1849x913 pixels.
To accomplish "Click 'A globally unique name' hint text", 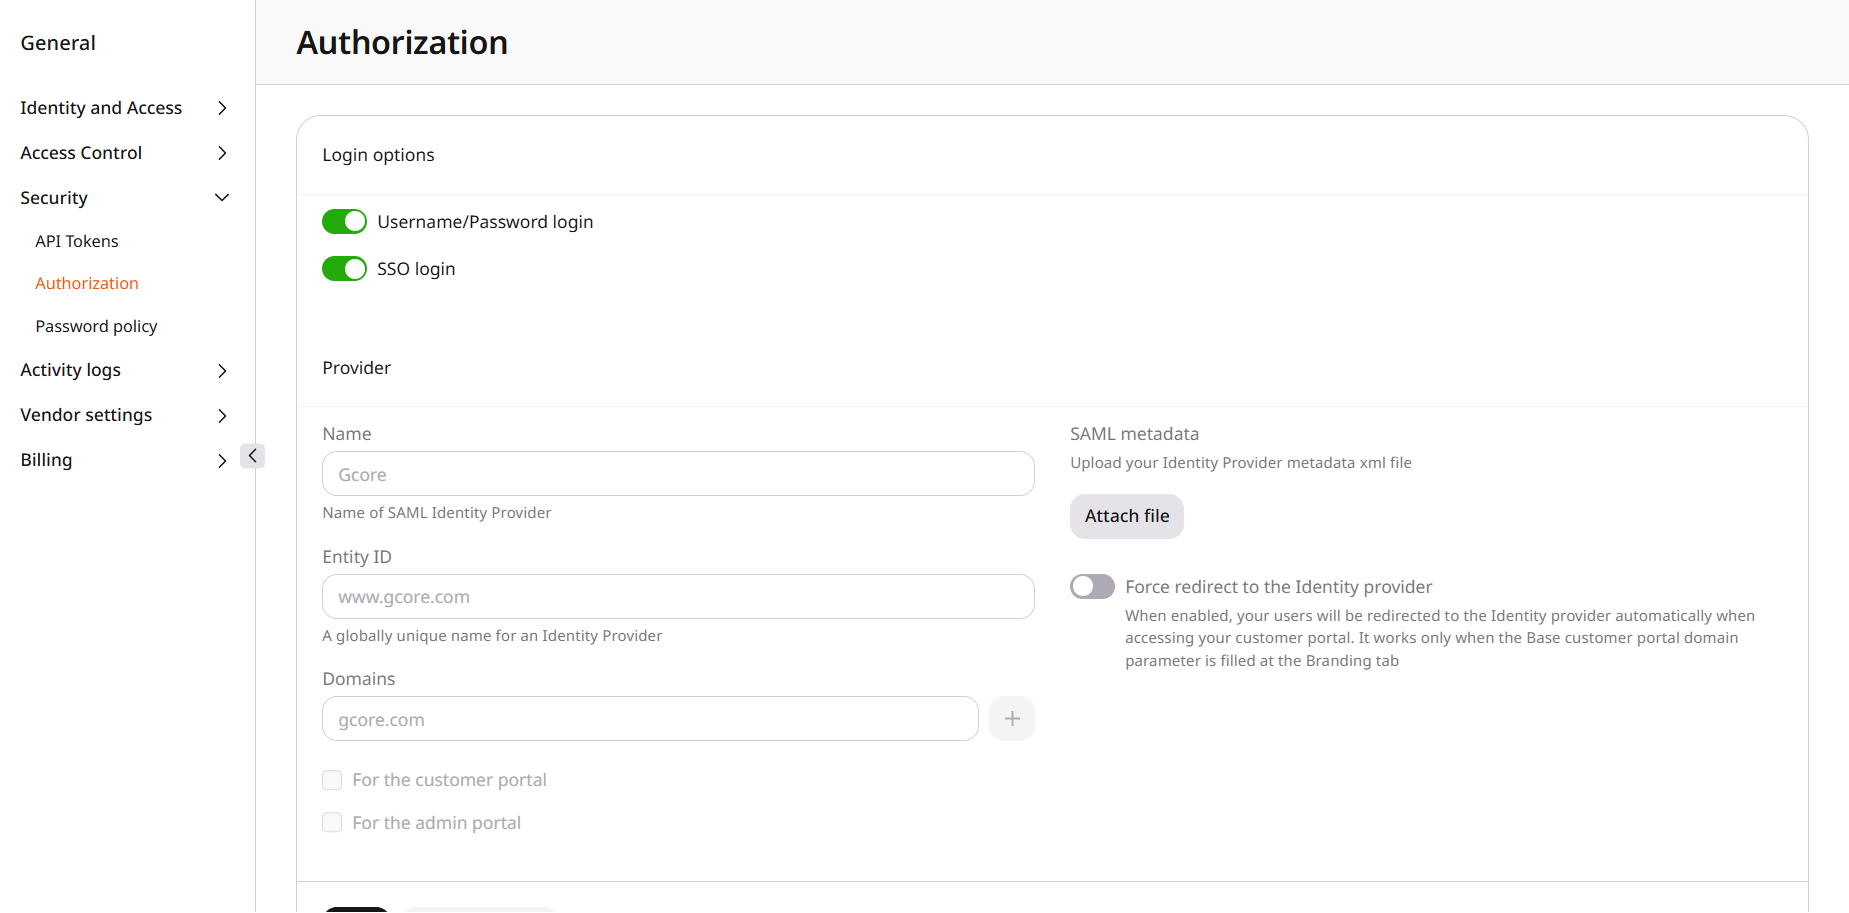I will coord(492,636).
